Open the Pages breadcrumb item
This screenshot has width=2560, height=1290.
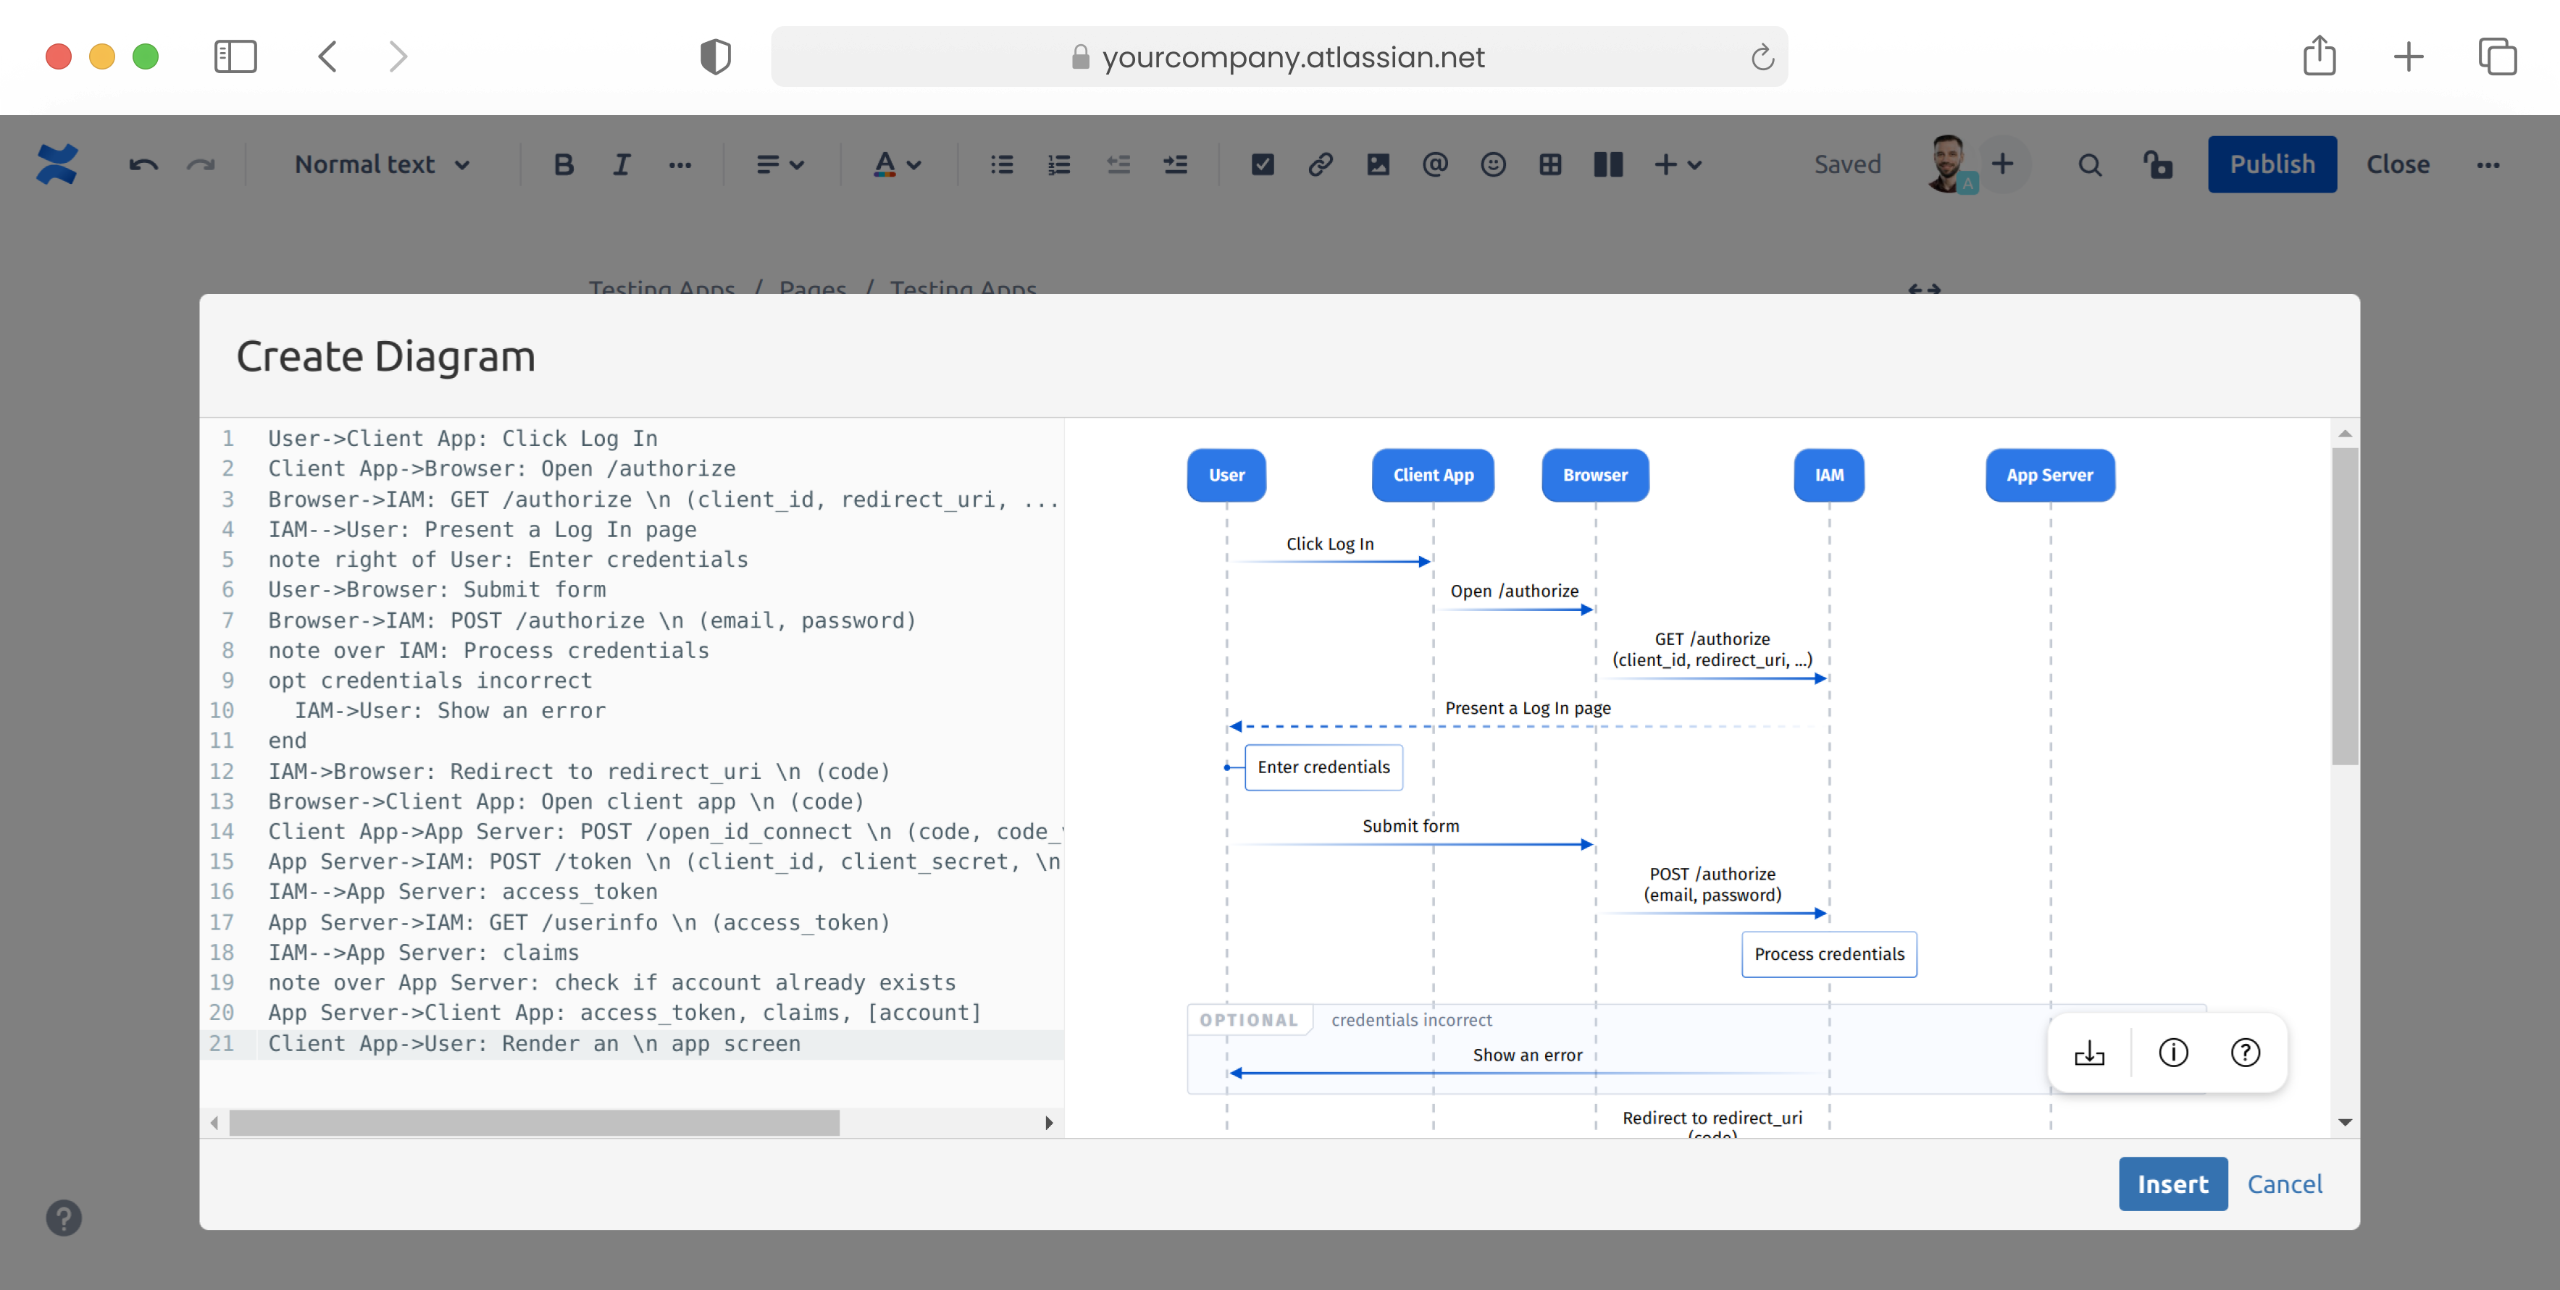[812, 287]
